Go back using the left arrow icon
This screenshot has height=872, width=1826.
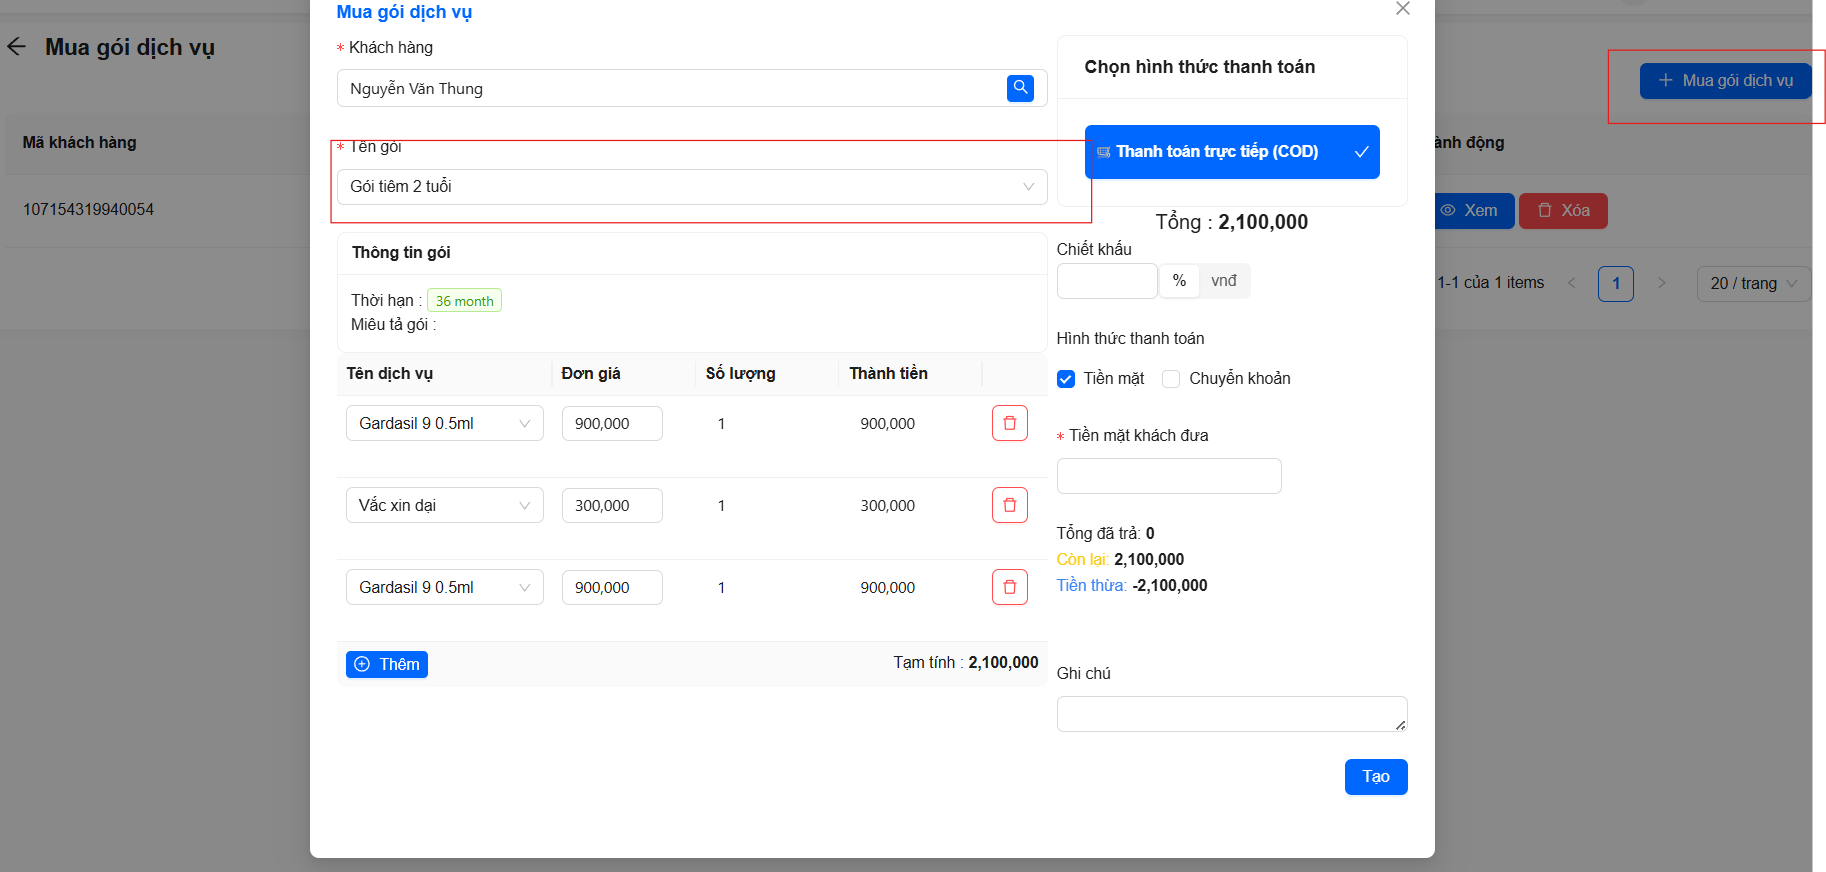tap(17, 47)
